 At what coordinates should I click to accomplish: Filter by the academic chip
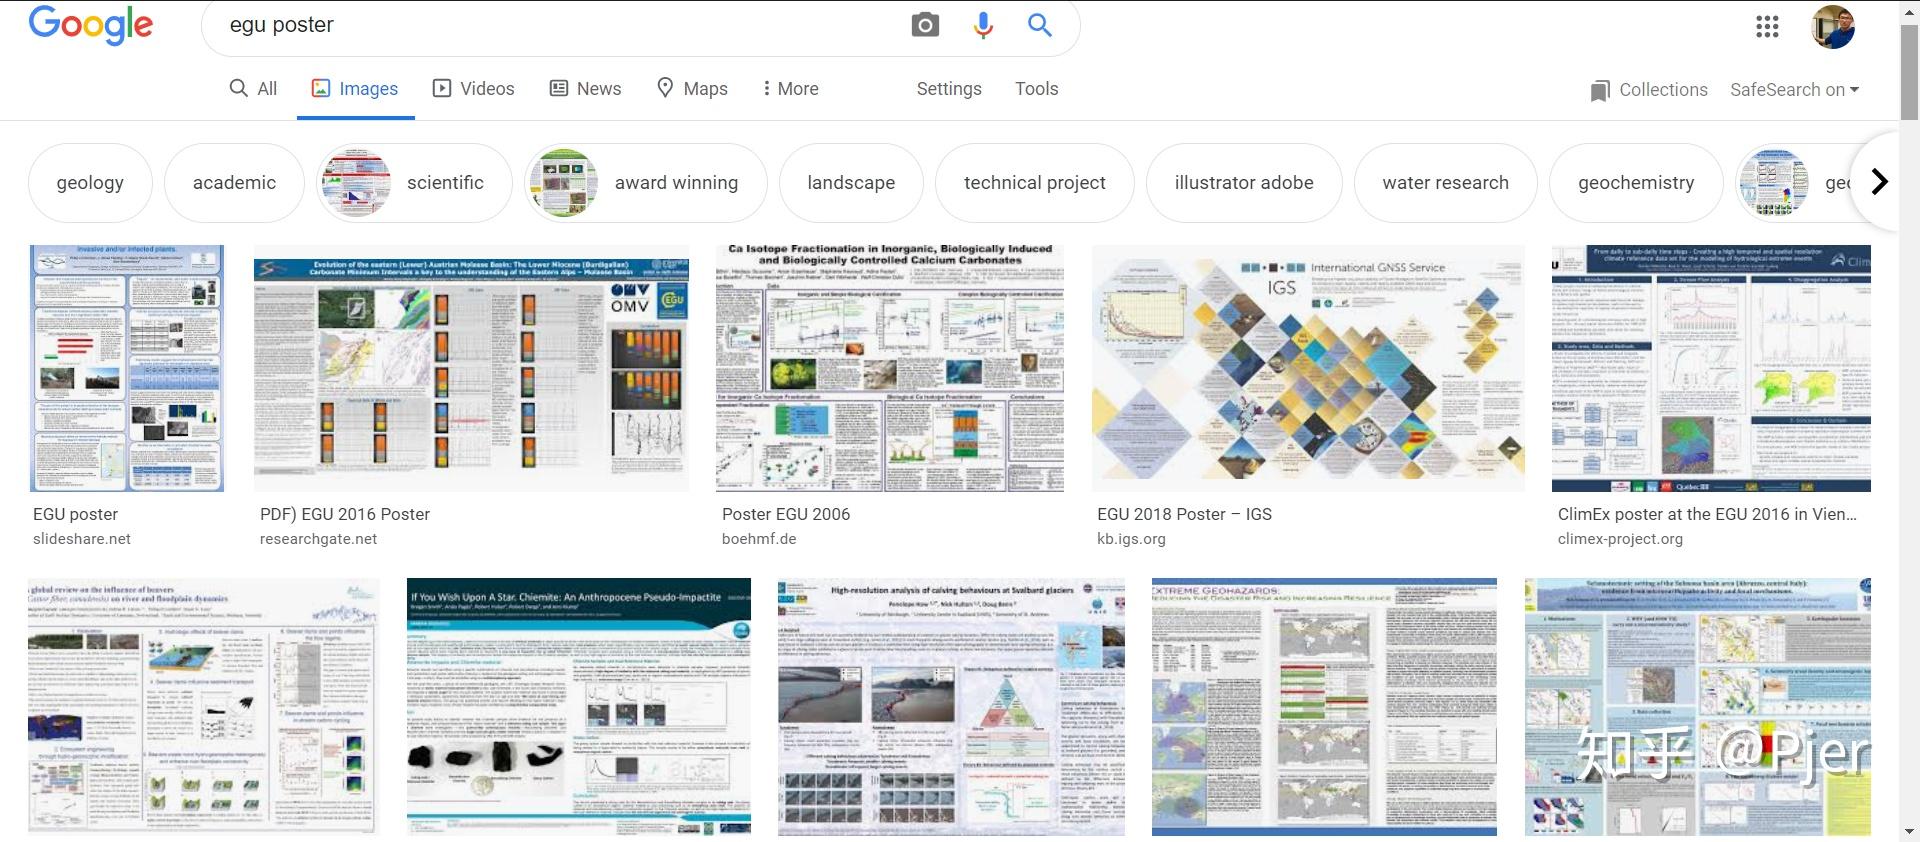pos(234,182)
